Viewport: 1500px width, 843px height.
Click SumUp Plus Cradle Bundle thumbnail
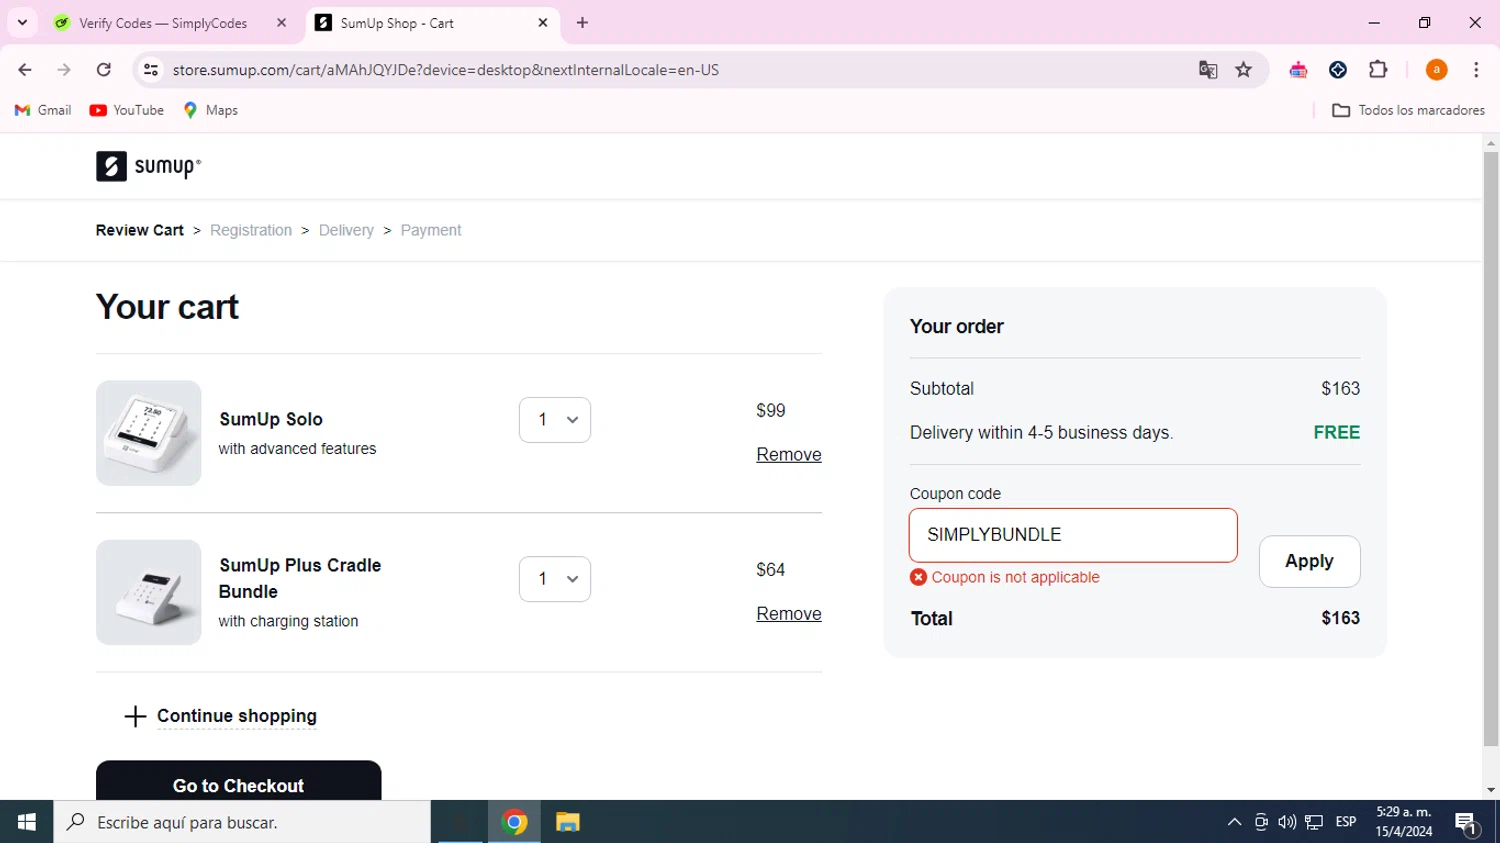149,592
